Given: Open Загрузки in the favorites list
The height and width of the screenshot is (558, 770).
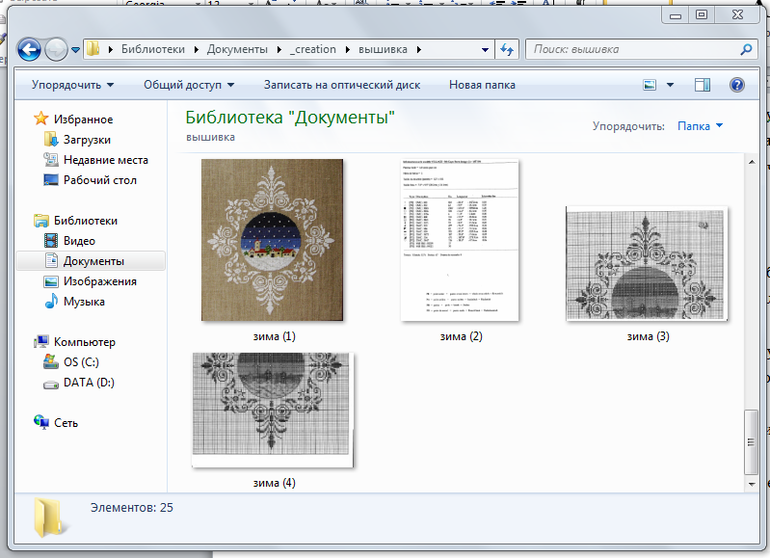Looking at the screenshot, I should tap(87, 140).
